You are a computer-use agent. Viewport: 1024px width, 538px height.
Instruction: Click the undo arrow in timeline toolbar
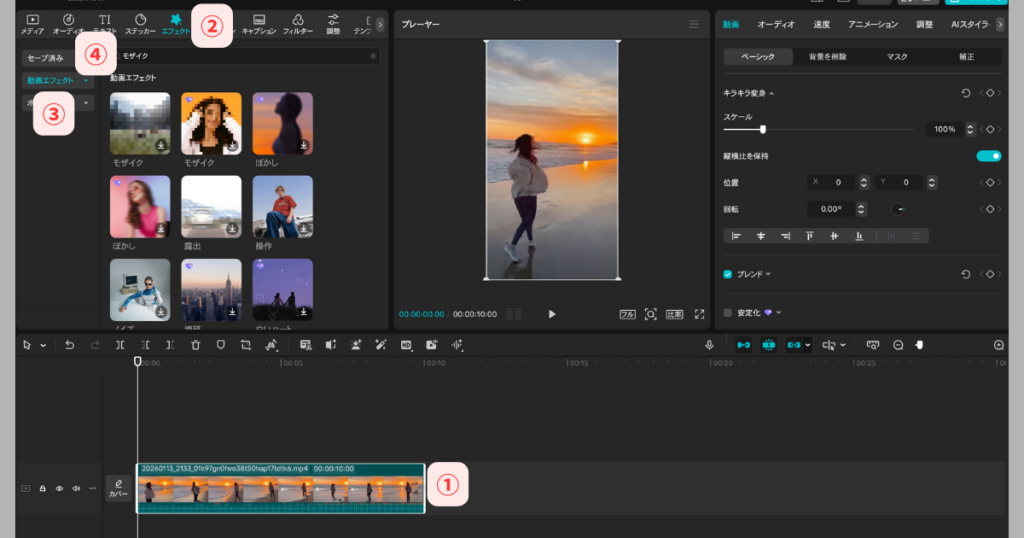69,345
